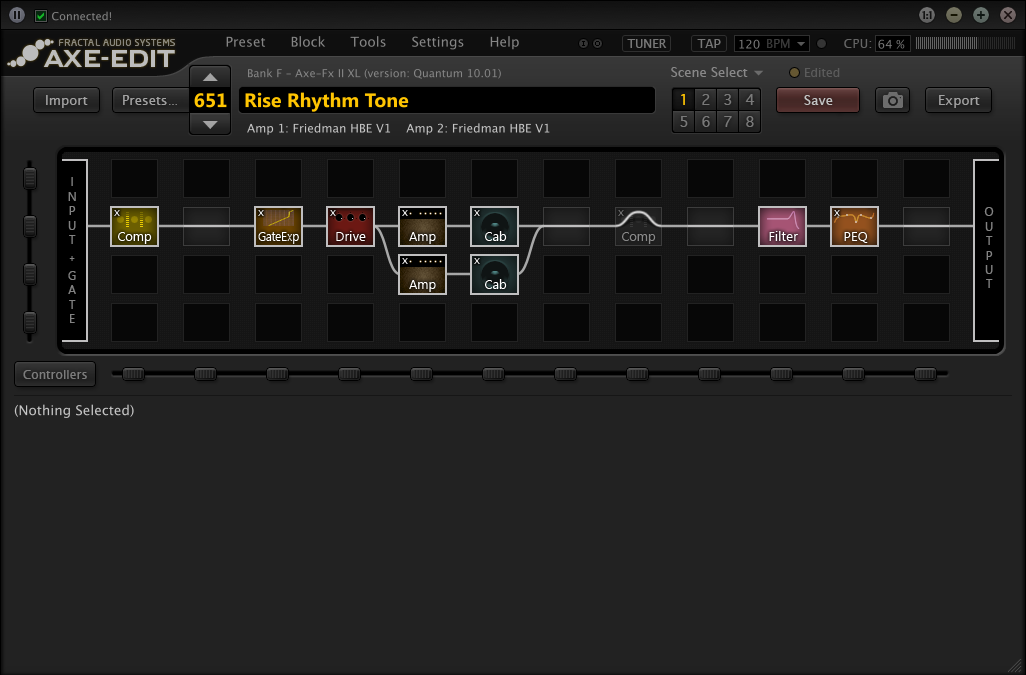Switch to scene 3
Screen dimensions: 1026x675
click(x=727, y=99)
